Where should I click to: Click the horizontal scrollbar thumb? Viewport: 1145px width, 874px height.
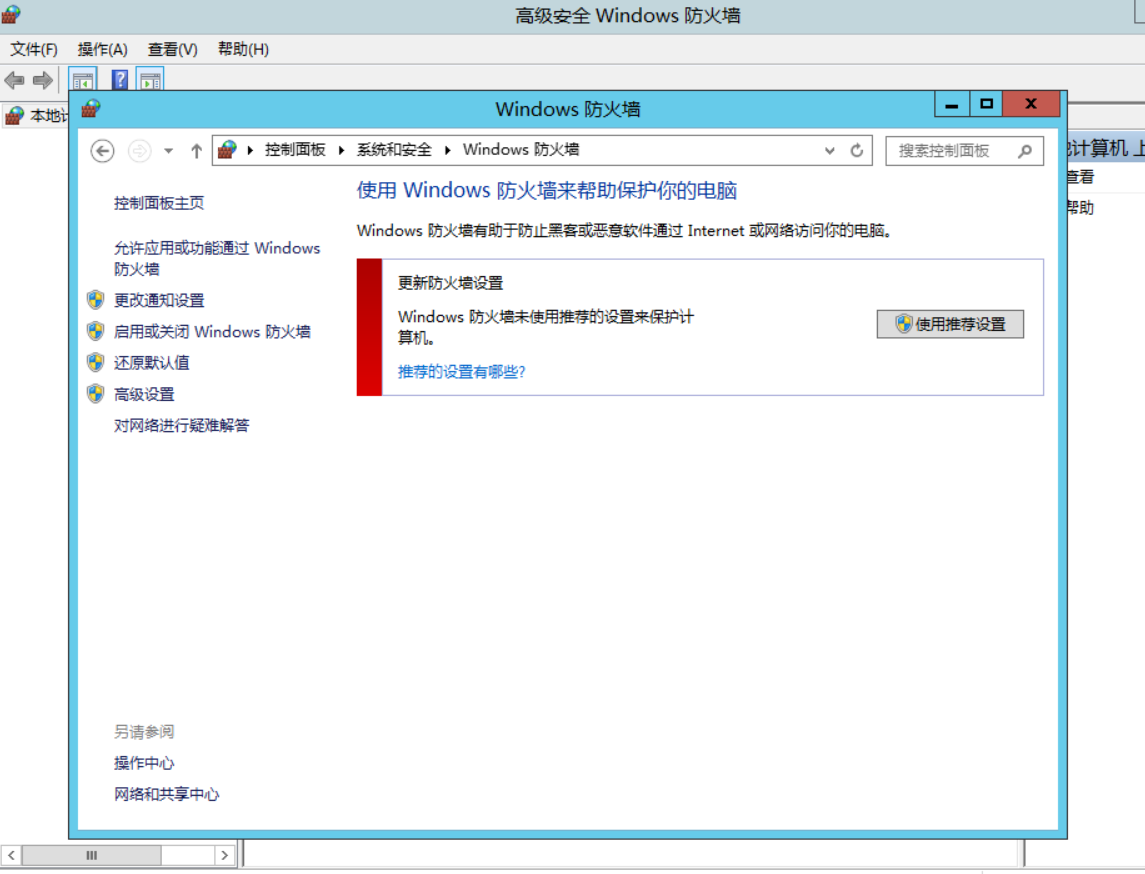coord(91,855)
